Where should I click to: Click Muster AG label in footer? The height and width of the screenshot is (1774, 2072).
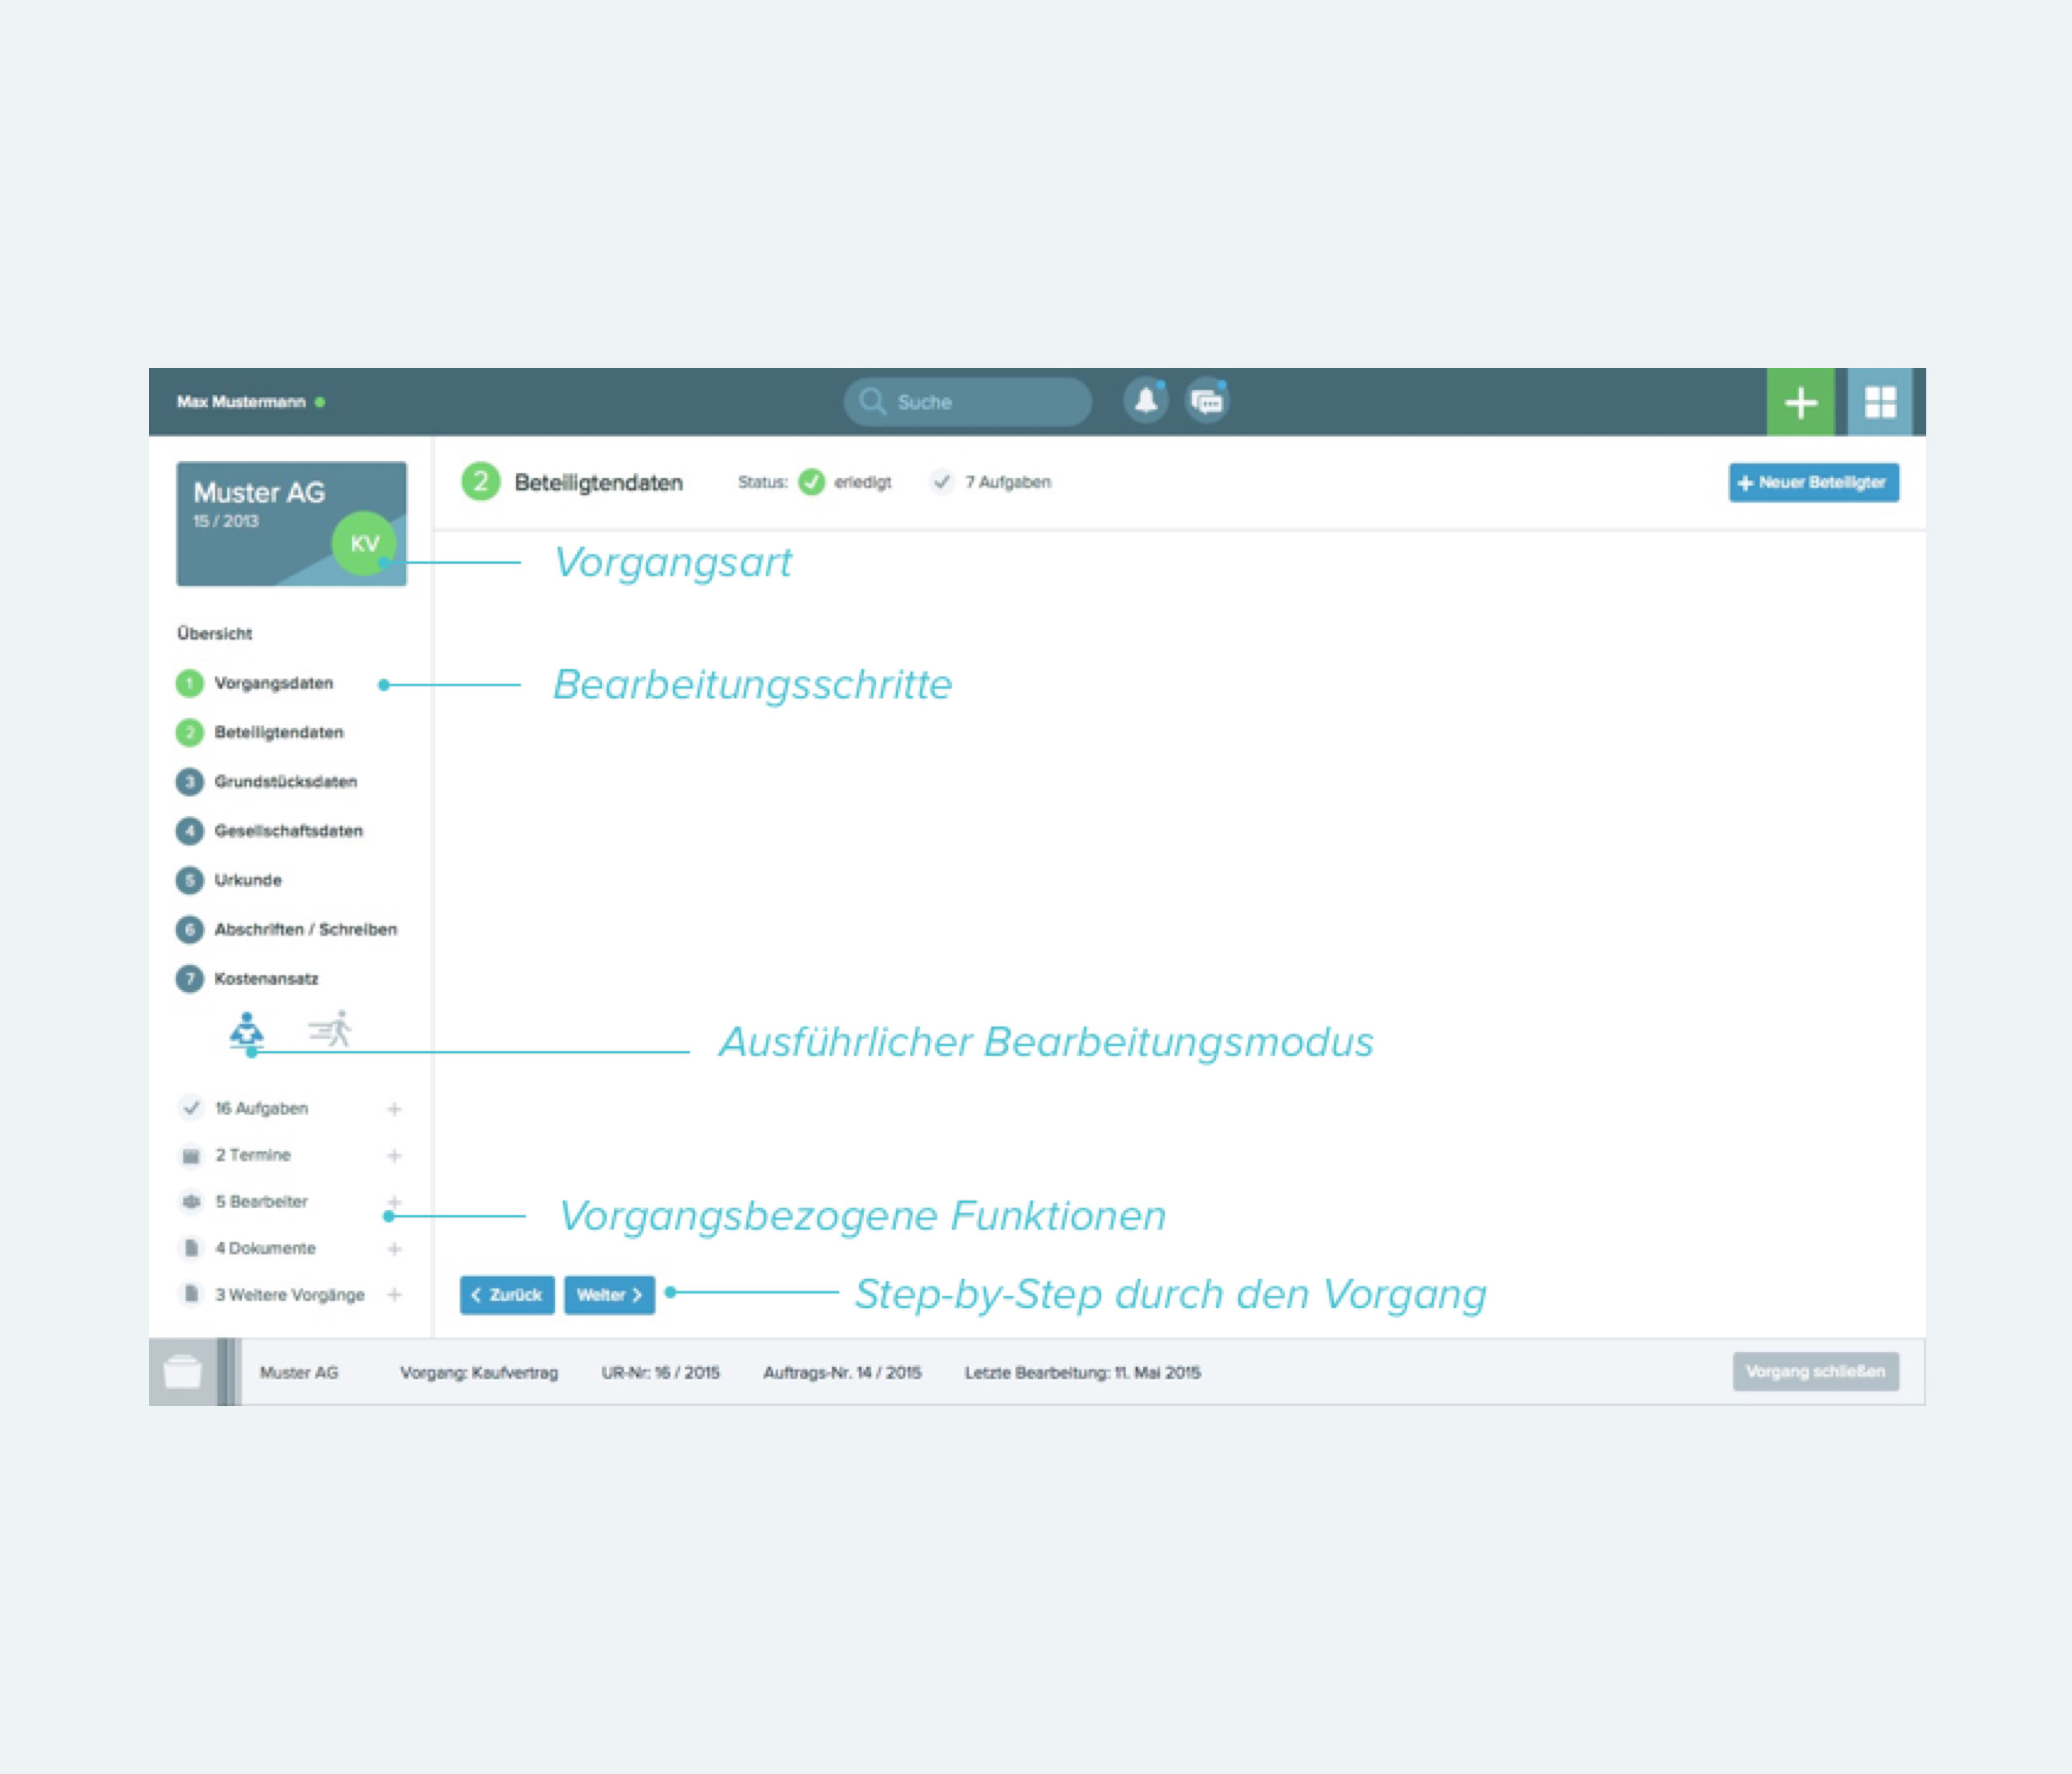coord(299,1372)
